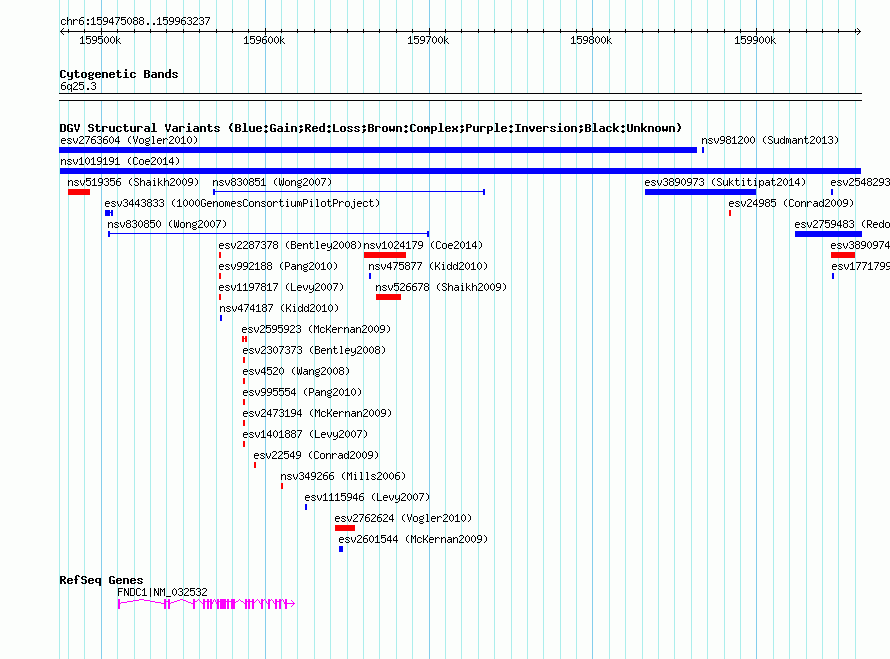
Task: Open esv2595923 (McKernan2009) variant
Action: tap(316, 329)
